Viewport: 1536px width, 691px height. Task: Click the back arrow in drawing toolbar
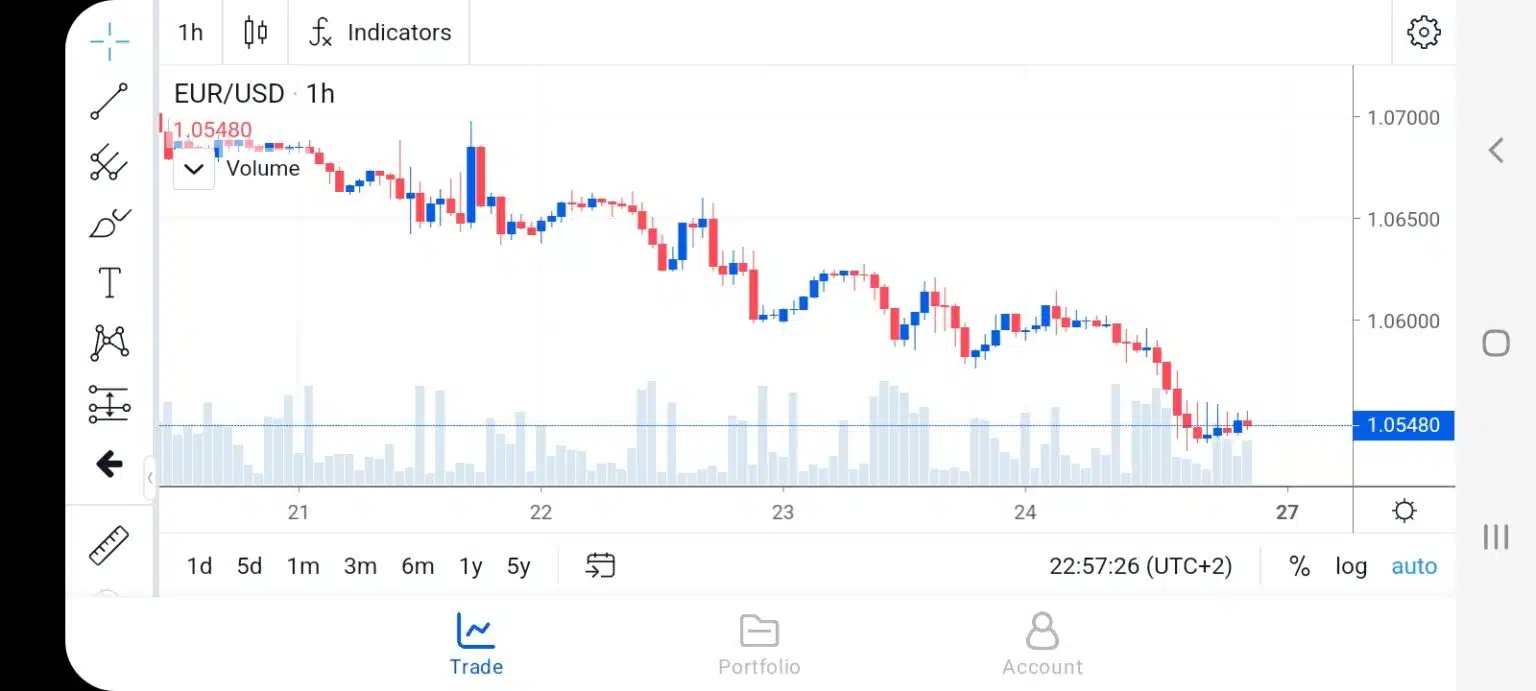(109, 464)
